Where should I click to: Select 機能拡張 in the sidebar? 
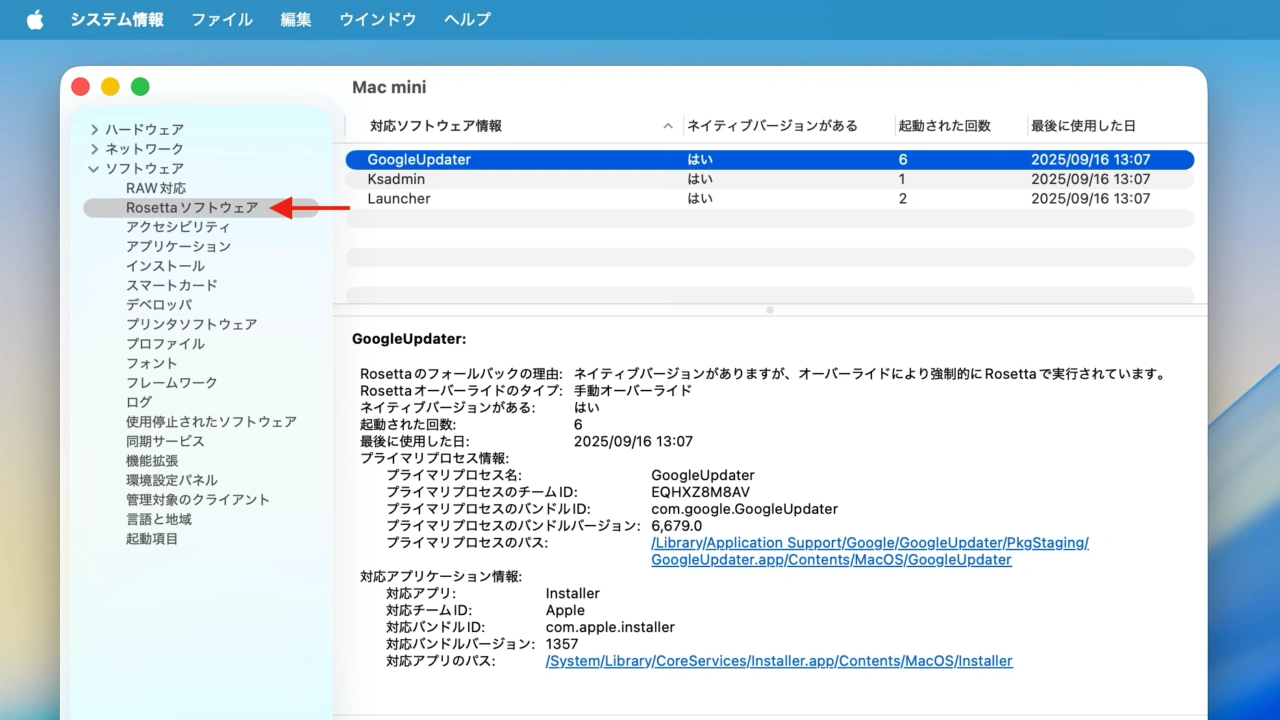(152, 461)
